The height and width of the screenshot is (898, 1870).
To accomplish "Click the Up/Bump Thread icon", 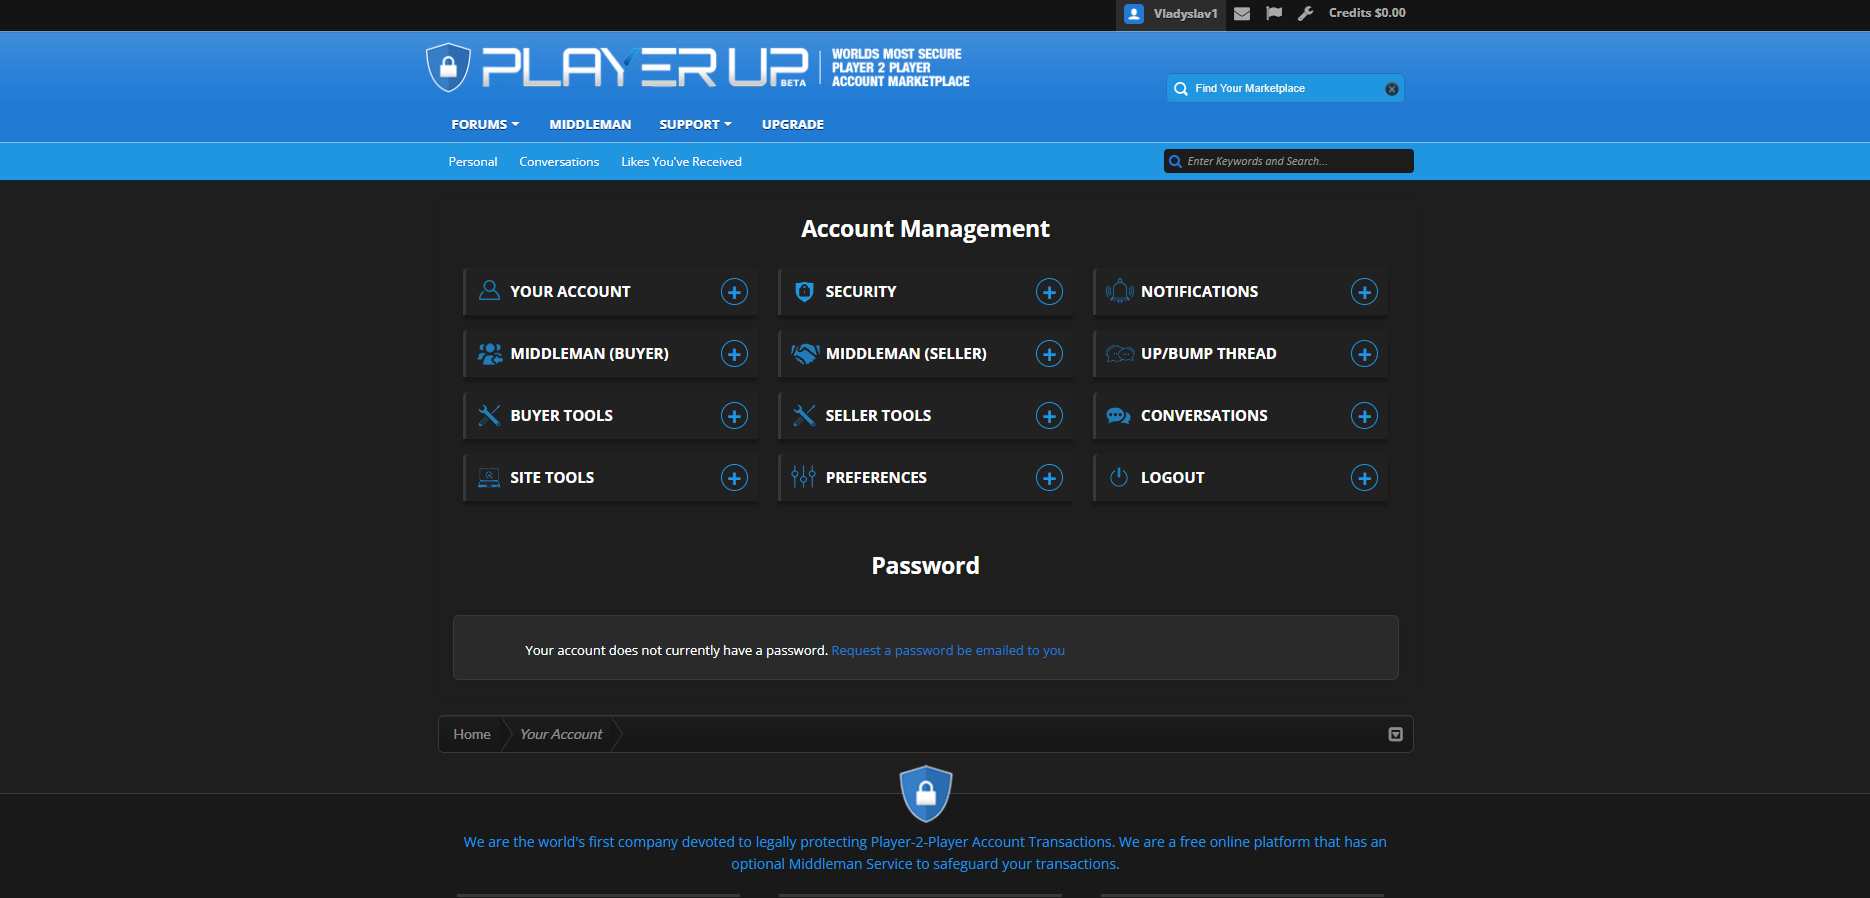I will pos(1120,353).
